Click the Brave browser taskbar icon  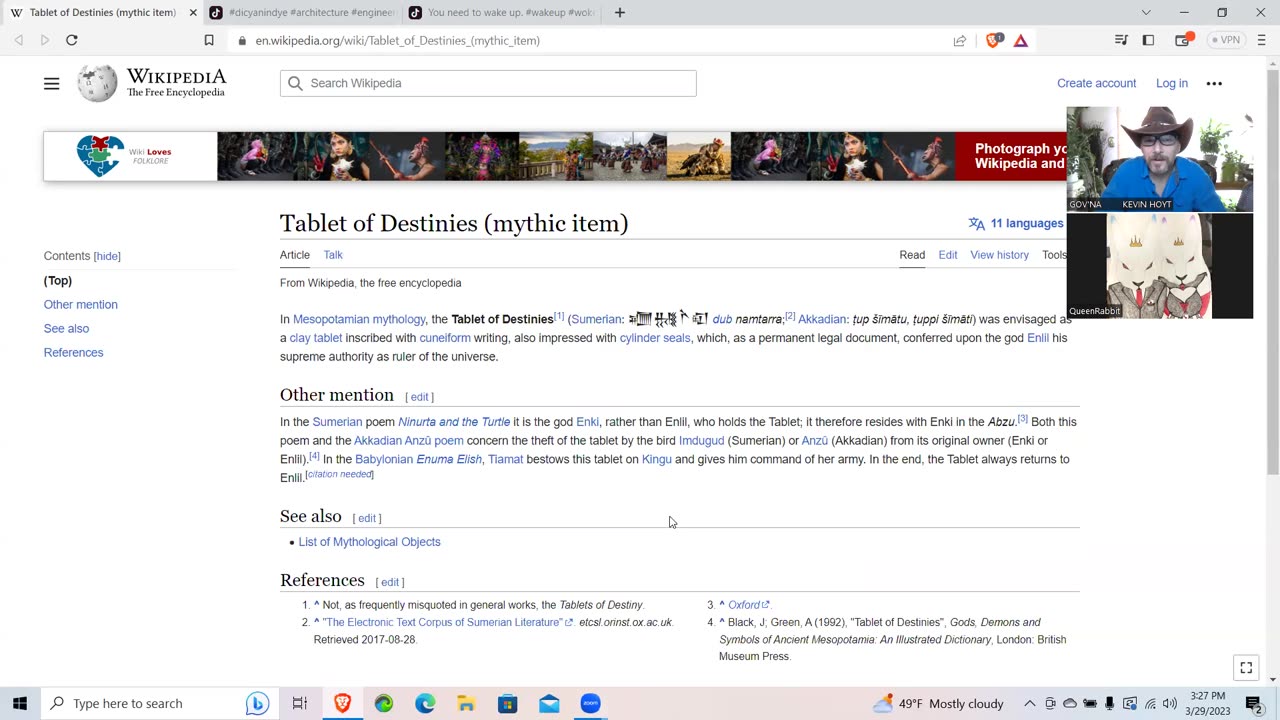[x=342, y=703]
